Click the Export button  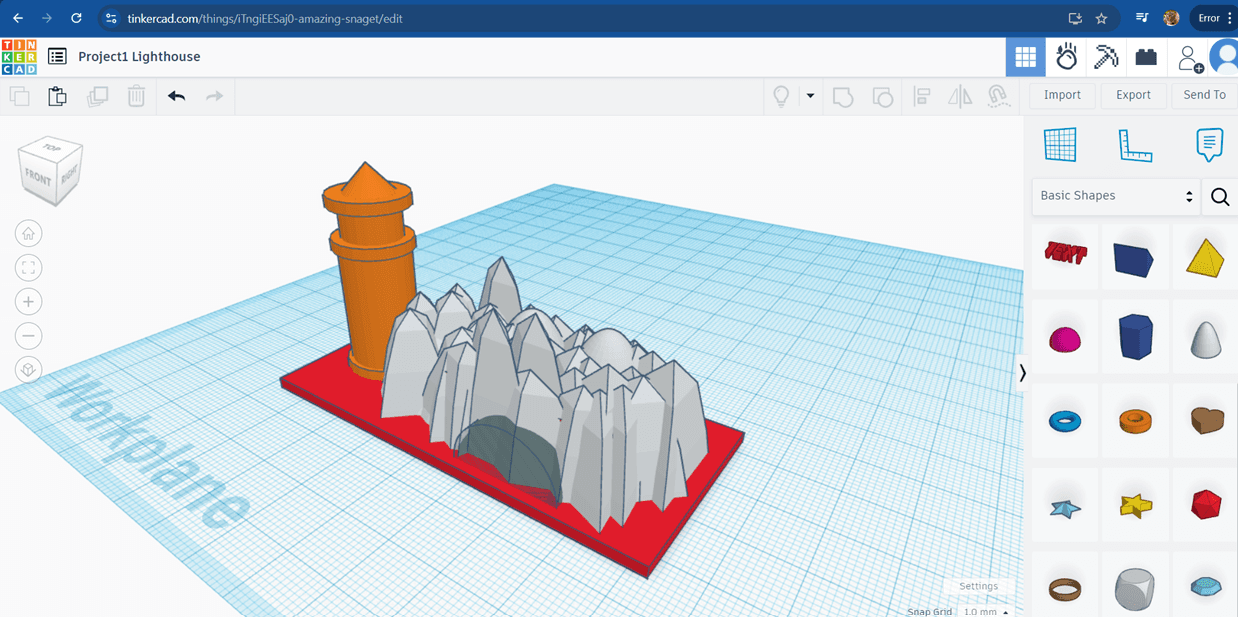(x=1133, y=95)
